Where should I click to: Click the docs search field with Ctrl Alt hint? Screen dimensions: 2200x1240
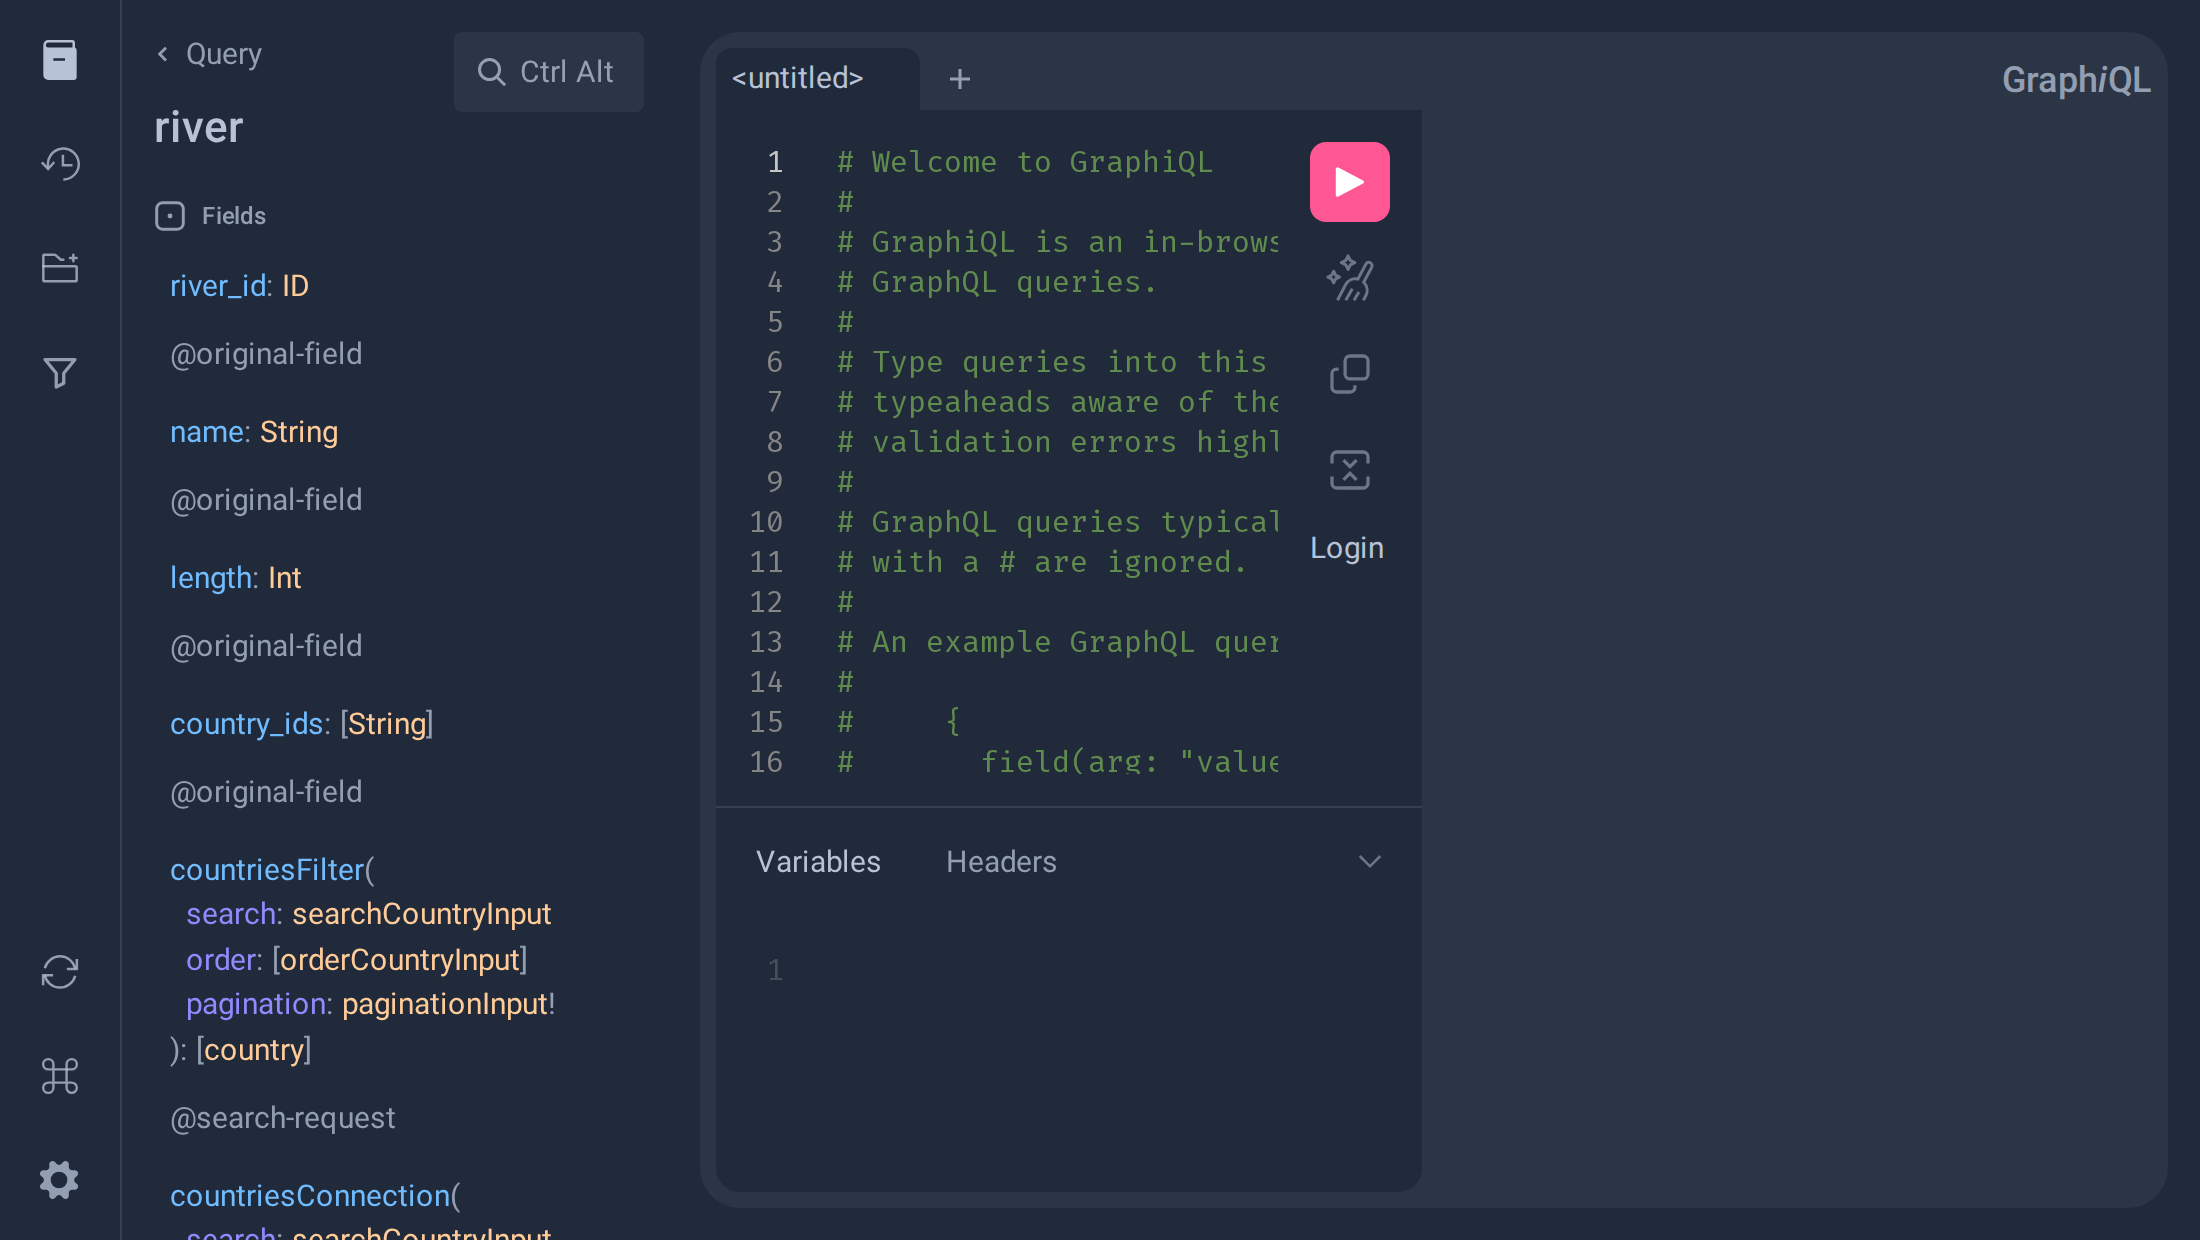[x=549, y=72]
